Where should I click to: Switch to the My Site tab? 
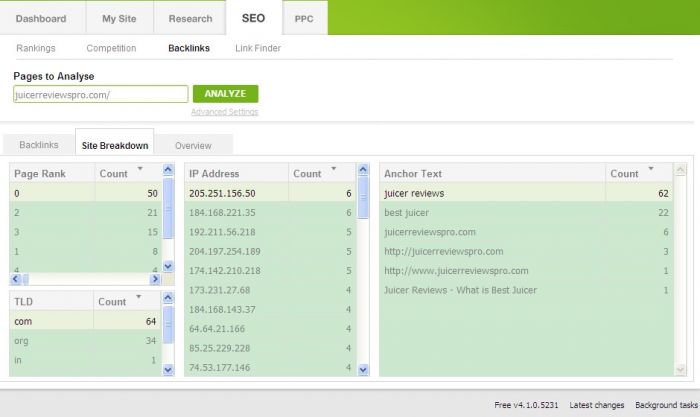tap(119, 19)
